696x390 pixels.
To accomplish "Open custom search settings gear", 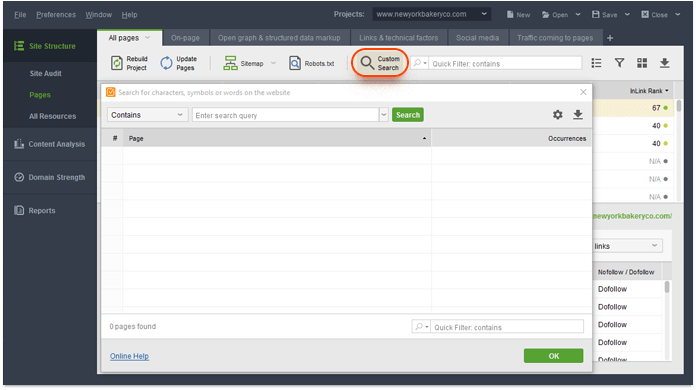I will 558,115.
